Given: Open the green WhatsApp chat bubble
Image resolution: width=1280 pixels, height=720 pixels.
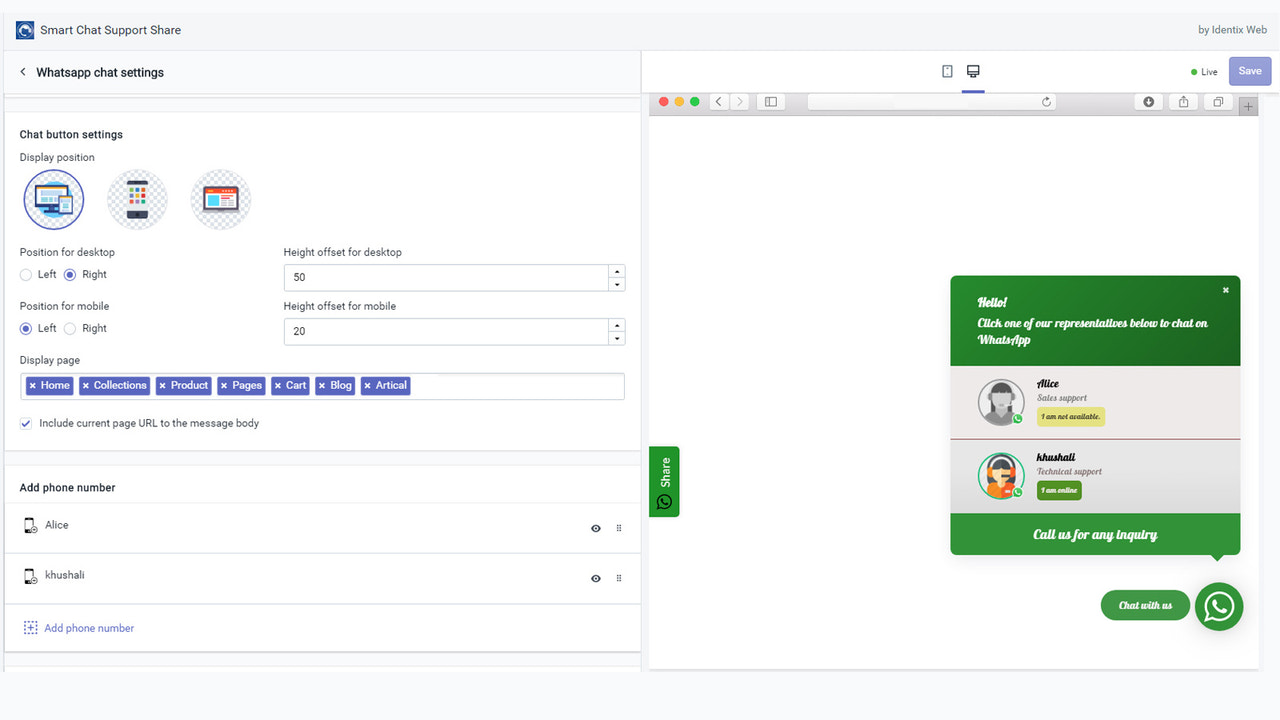Looking at the screenshot, I should click(x=1219, y=606).
